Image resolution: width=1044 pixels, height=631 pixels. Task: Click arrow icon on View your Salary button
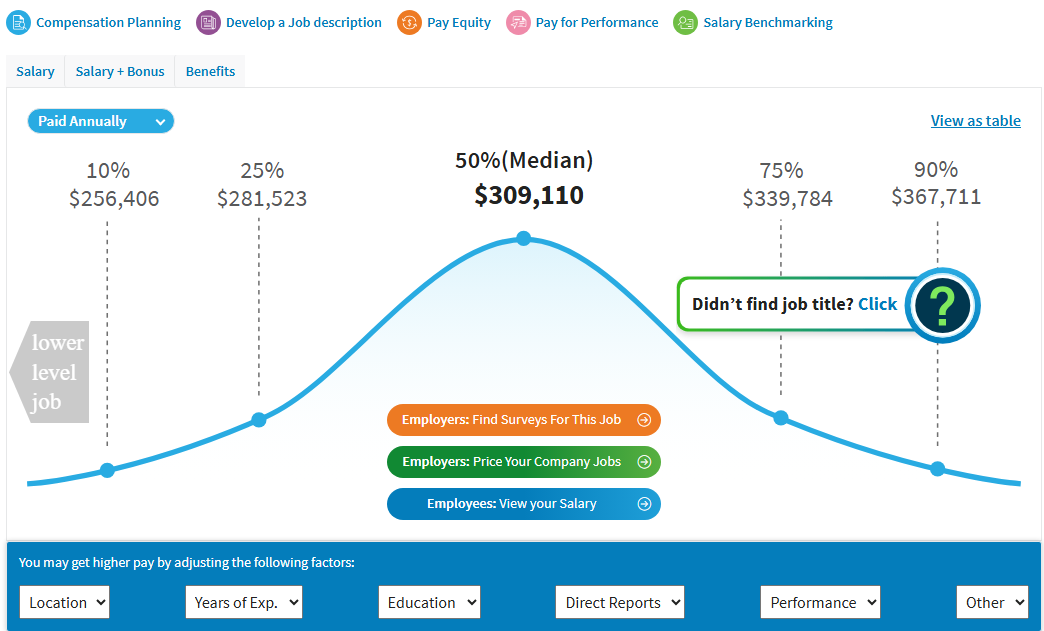(644, 504)
